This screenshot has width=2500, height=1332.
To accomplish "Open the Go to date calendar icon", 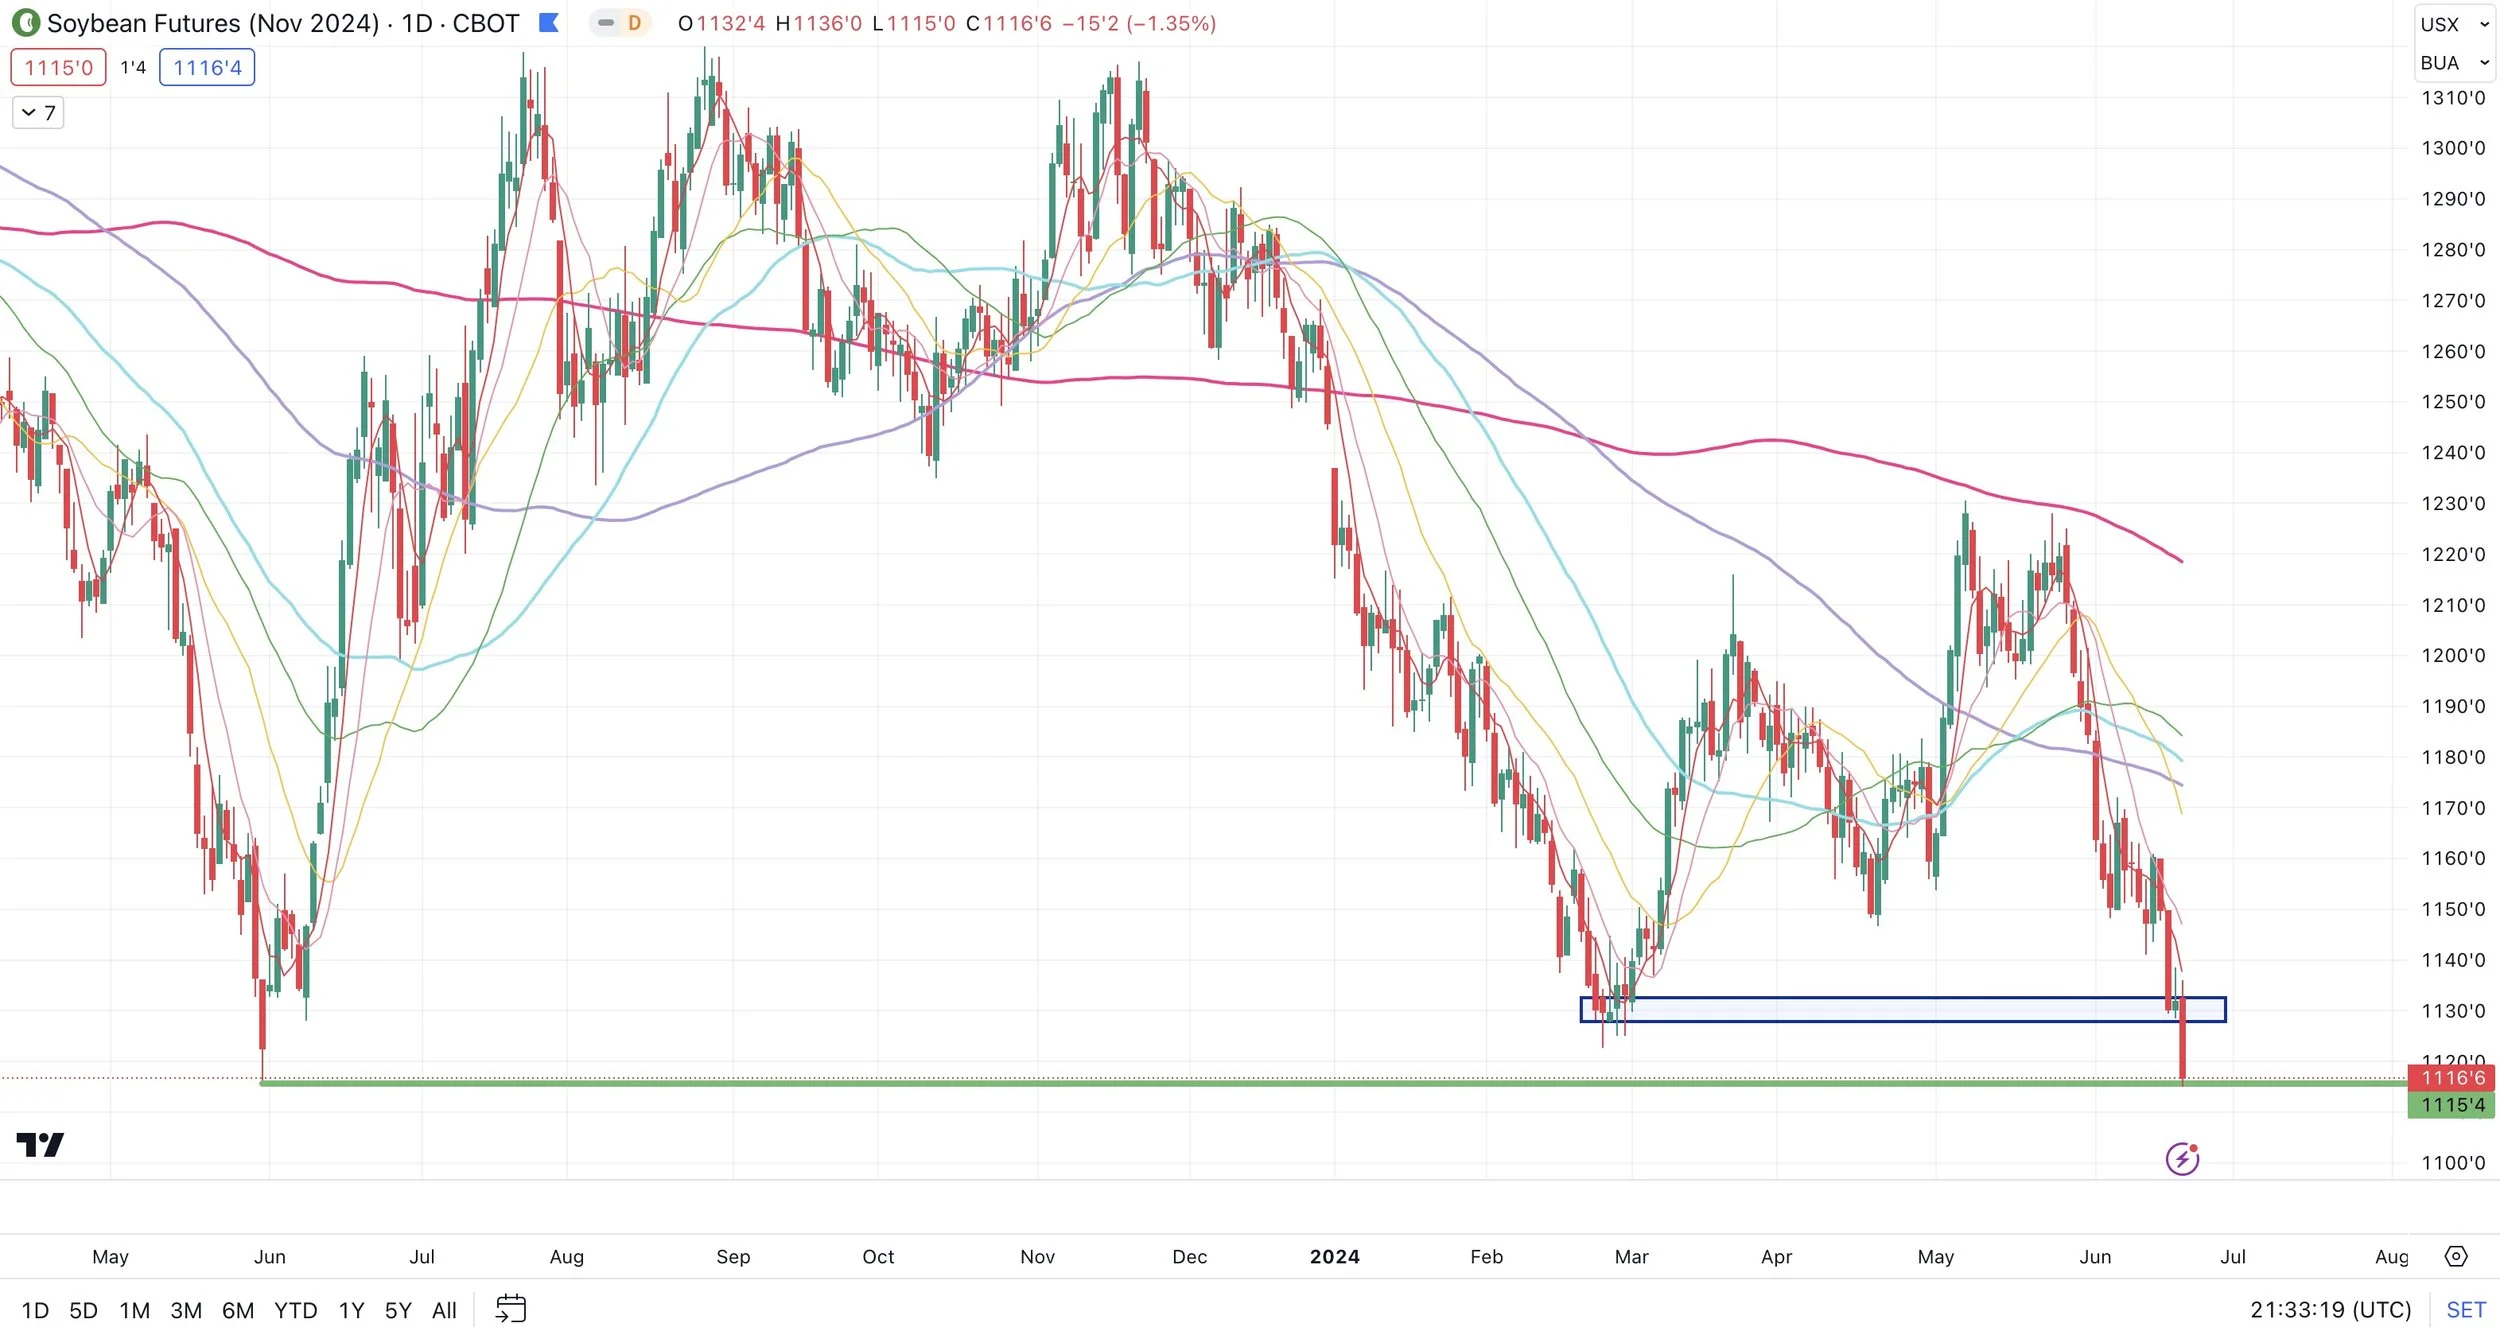I will click(511, 1309).
